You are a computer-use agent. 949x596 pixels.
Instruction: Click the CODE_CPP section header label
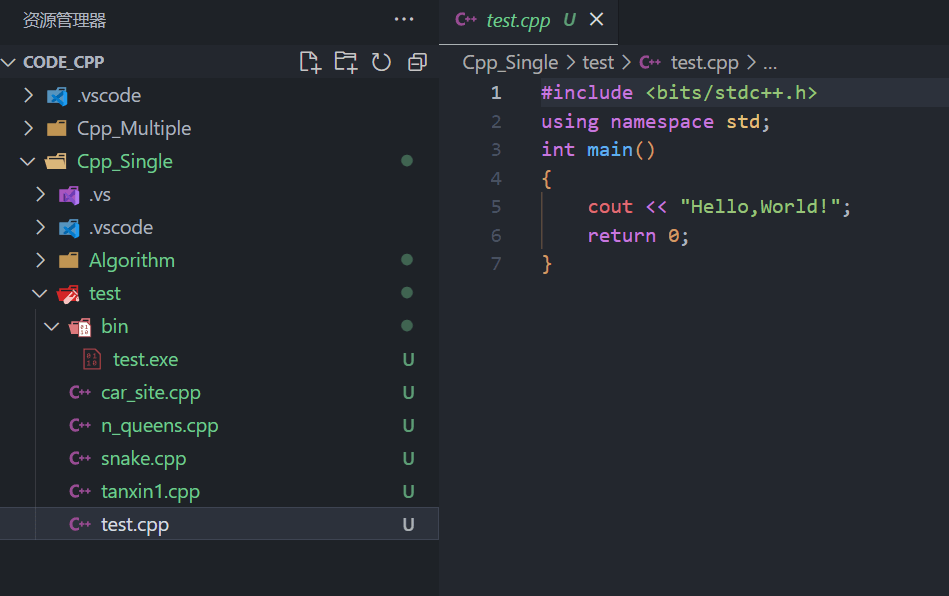(64, 62)
